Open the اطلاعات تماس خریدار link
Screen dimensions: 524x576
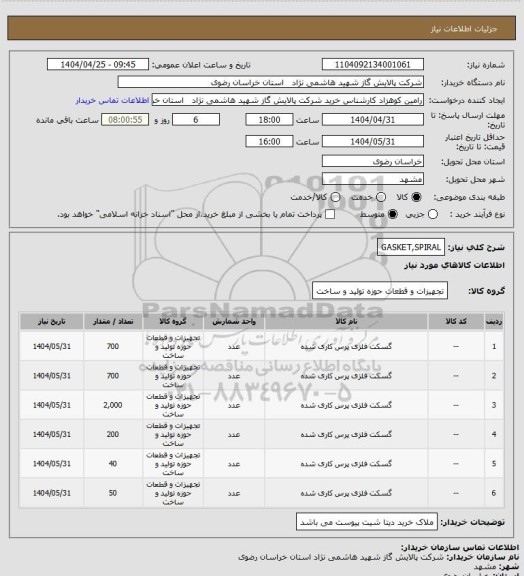(112, 100)
